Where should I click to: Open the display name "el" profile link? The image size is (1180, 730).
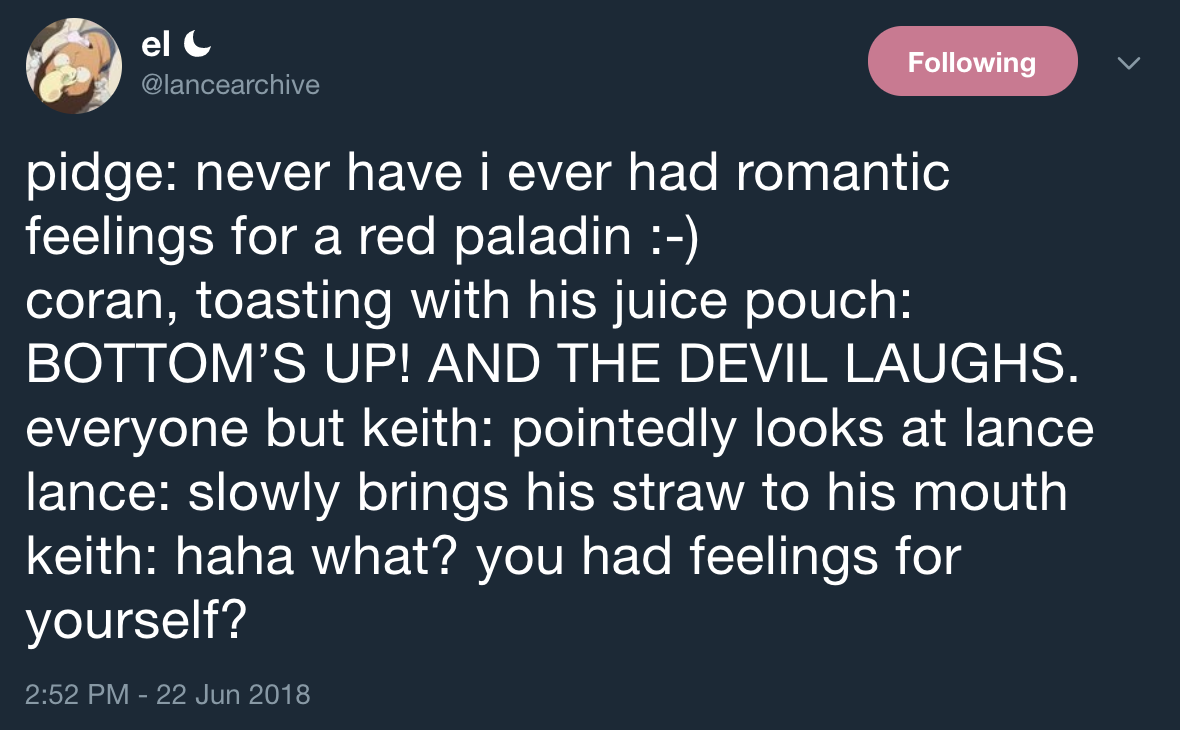155,45
